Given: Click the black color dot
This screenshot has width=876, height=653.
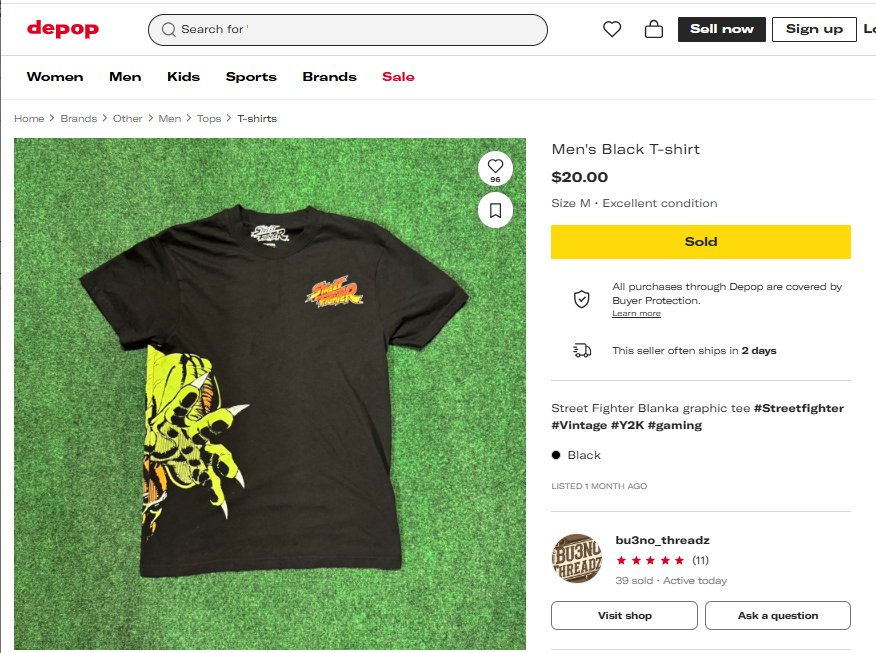Looking at the screenshot, I should pos(556,455).
